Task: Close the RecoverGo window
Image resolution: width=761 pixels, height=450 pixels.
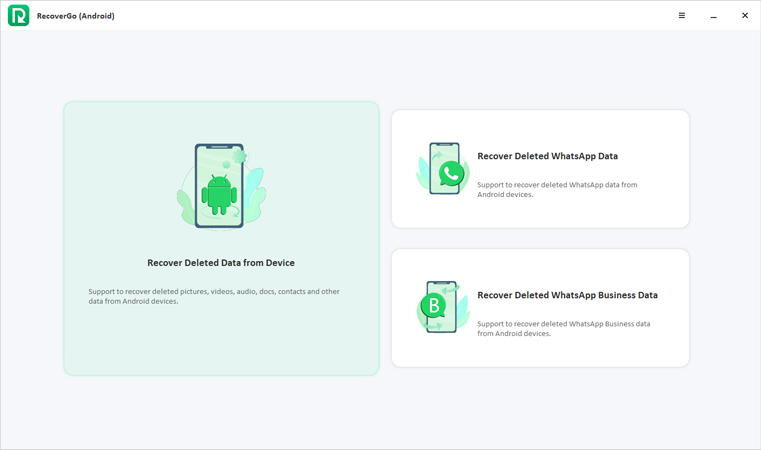Action: tap(745, 16)
